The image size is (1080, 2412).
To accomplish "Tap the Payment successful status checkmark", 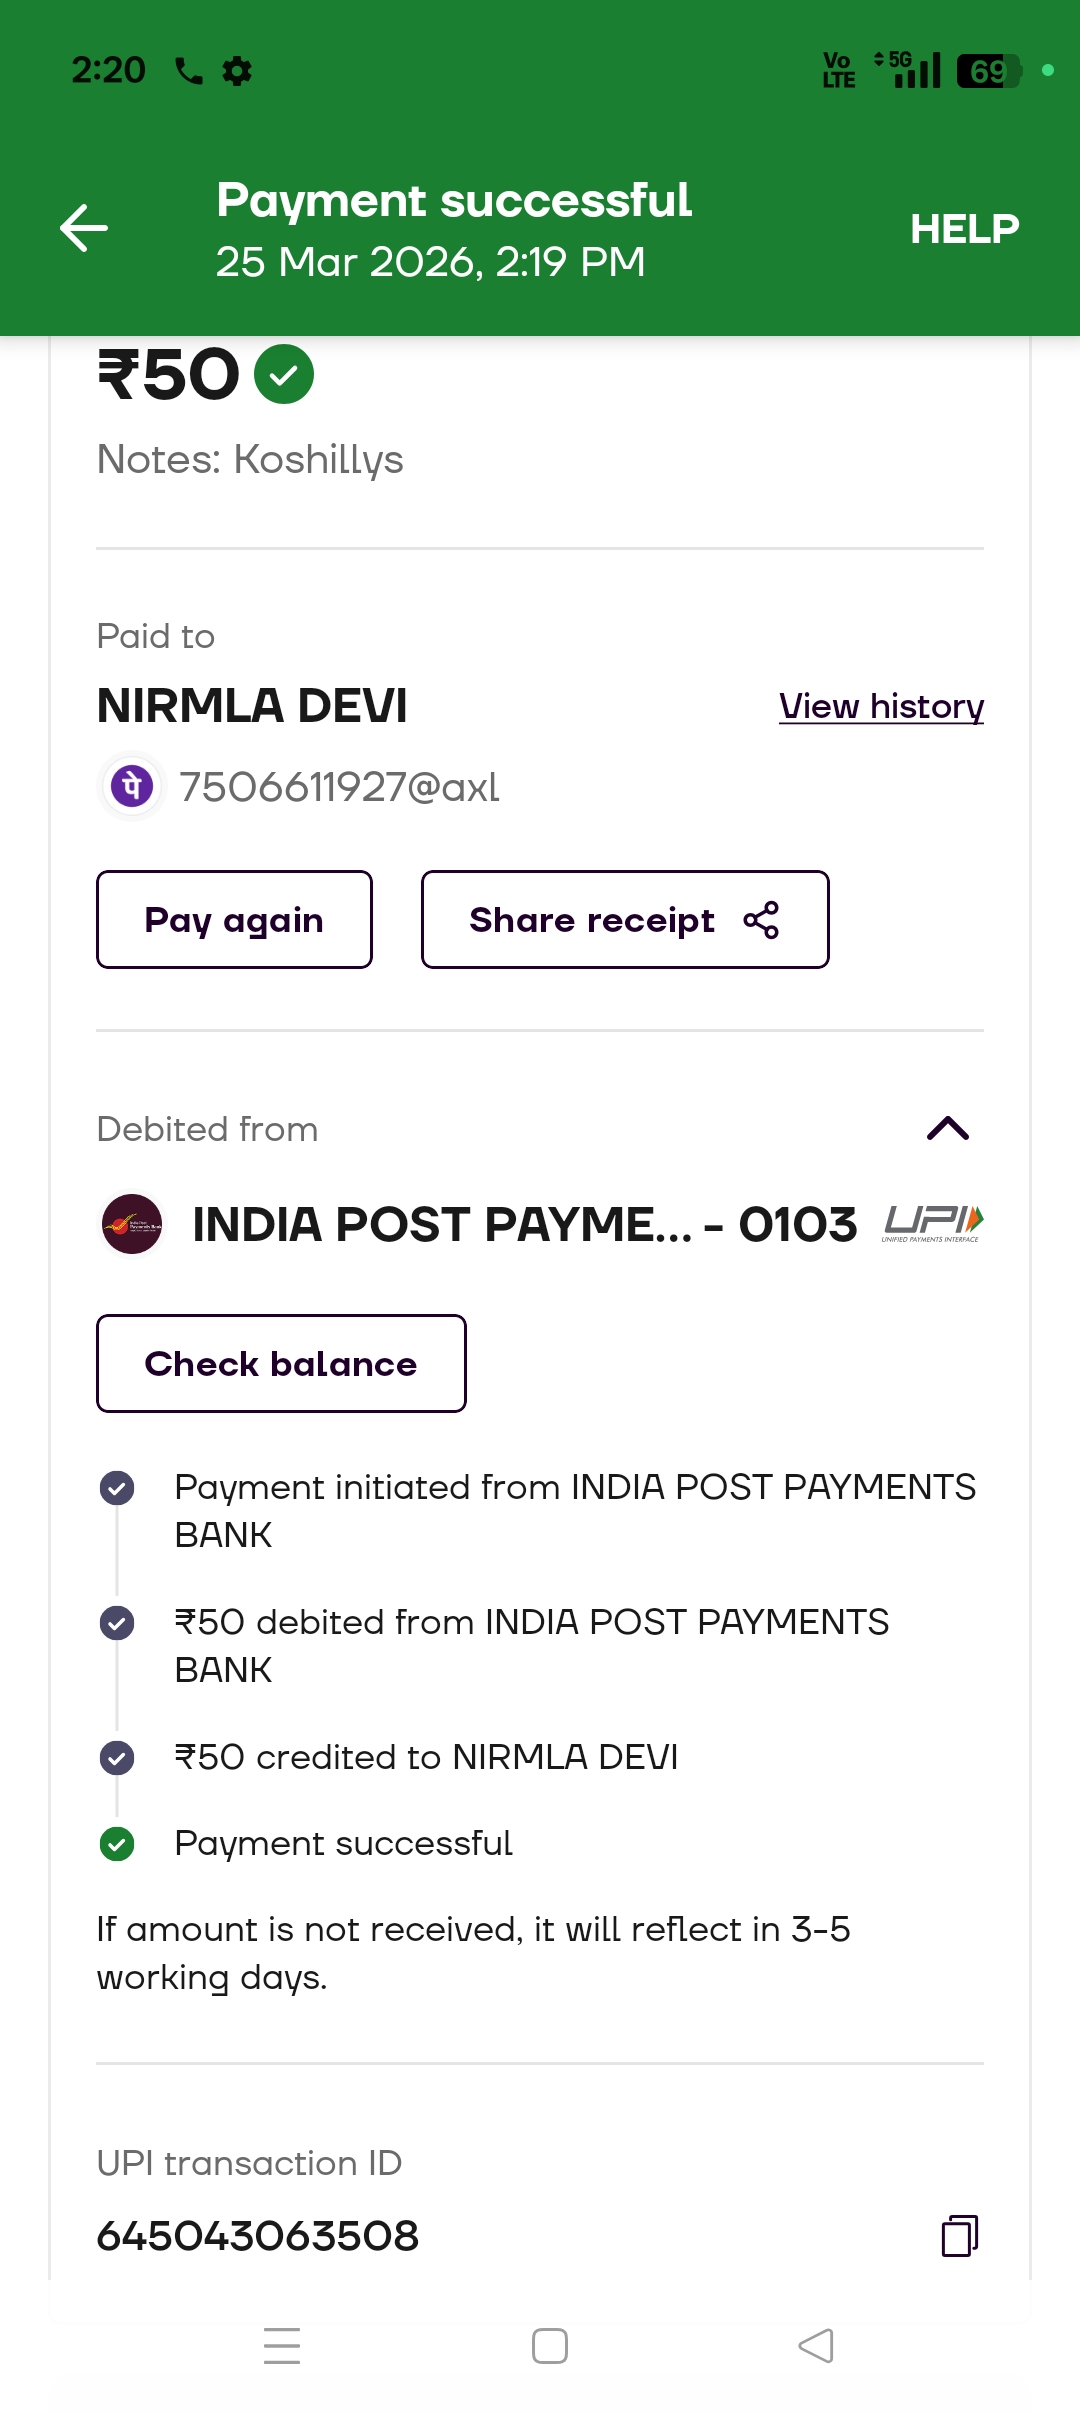I will coord(117,1844).
